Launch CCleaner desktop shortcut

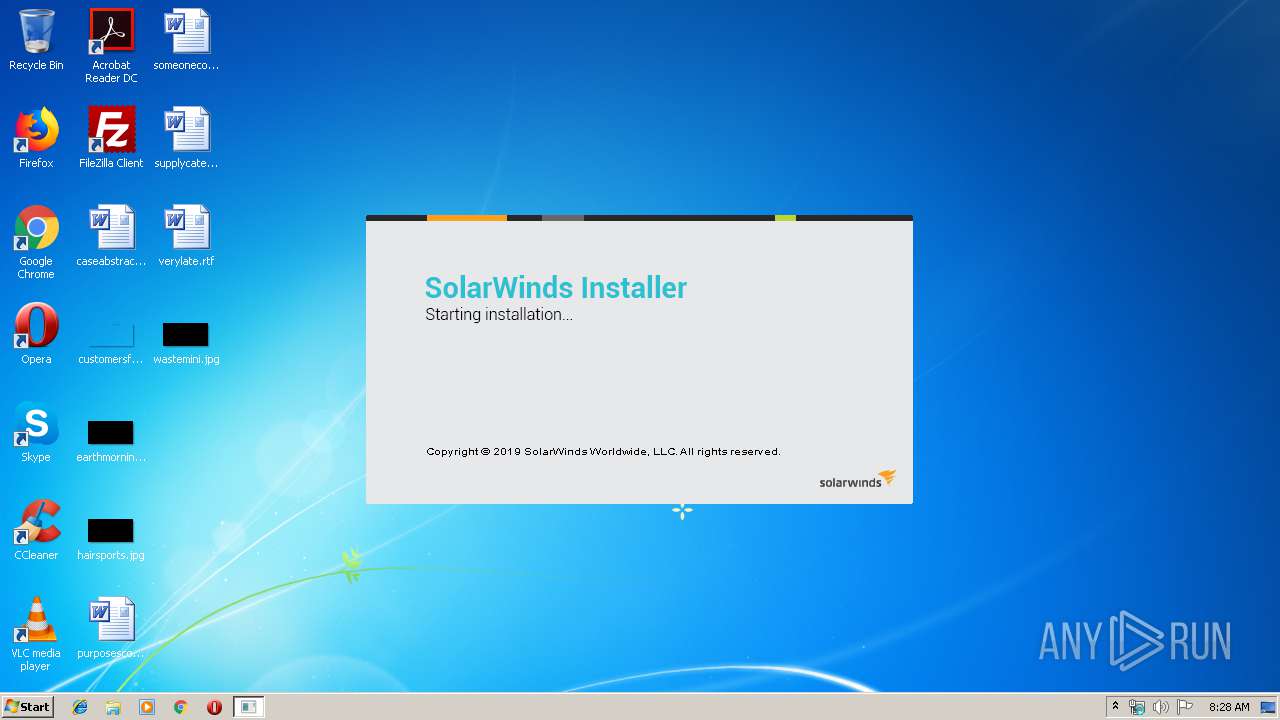pyautogui.click(x=36, y=530)
